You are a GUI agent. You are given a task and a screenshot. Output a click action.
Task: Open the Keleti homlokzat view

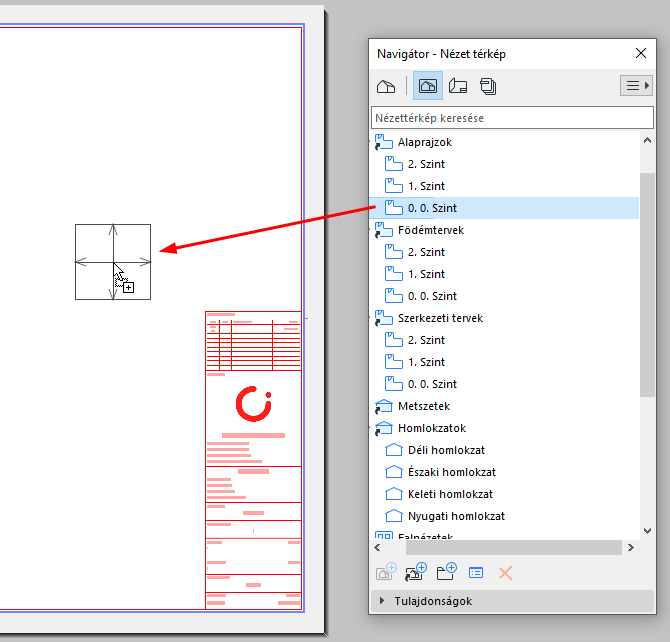click(x=450, y=495)
